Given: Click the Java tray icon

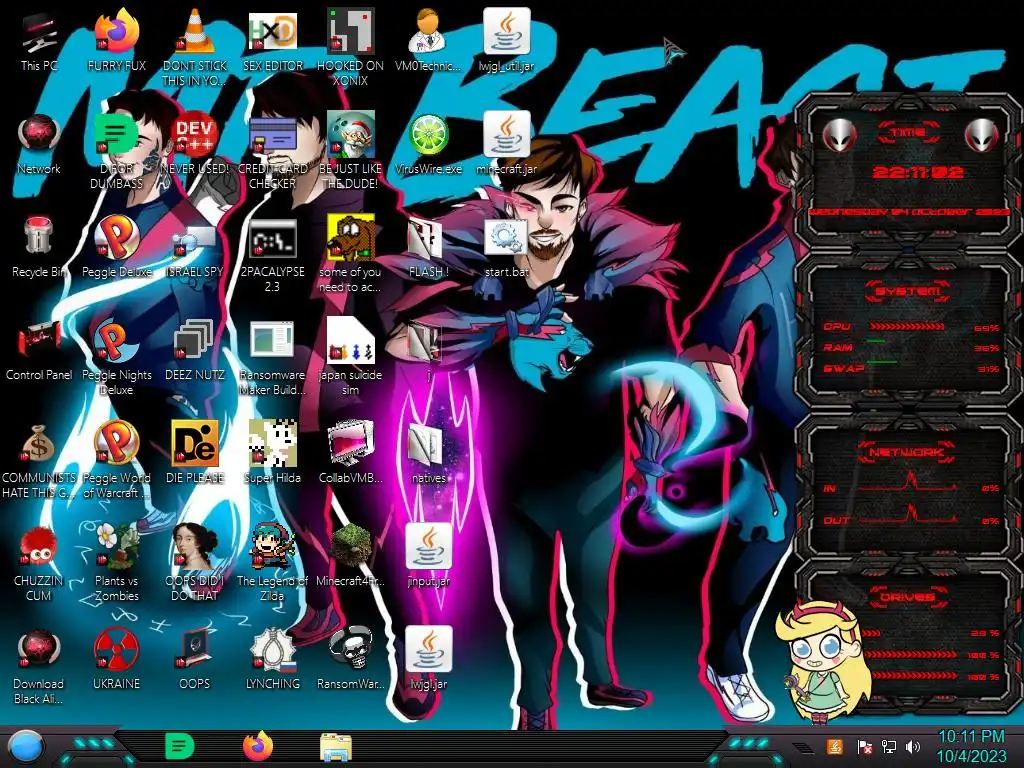Looking at the screenshot, I should click(x=834, y=746).
